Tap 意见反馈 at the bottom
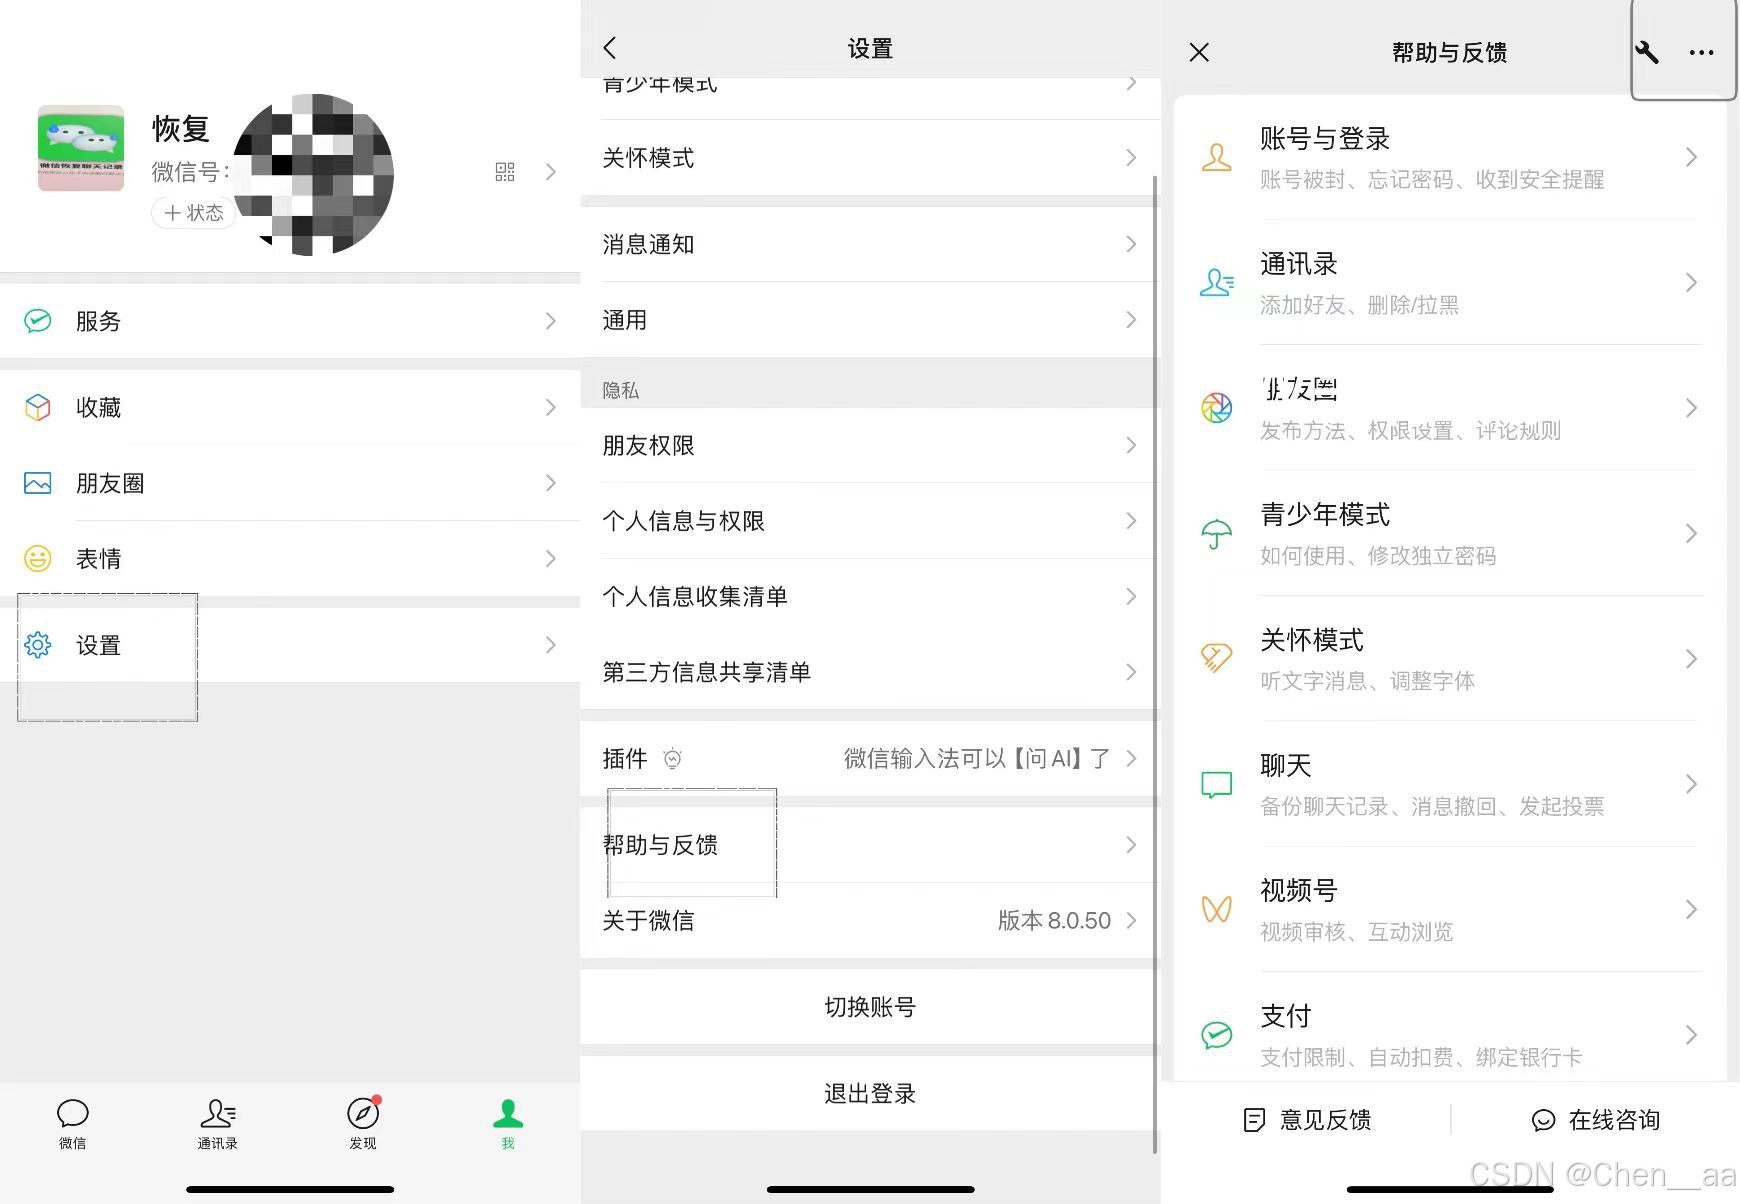1740x1204 pixels. click(1306, 1120)
